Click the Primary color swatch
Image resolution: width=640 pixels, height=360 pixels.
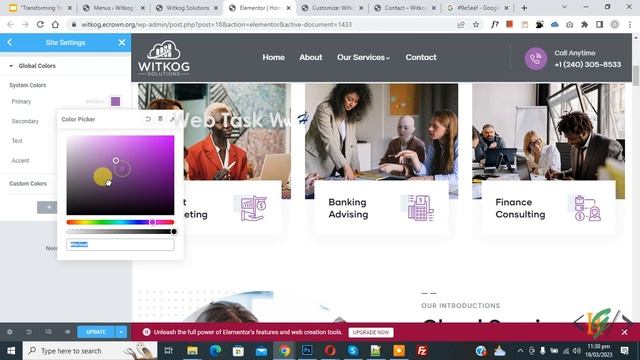(x=116, y=101)
